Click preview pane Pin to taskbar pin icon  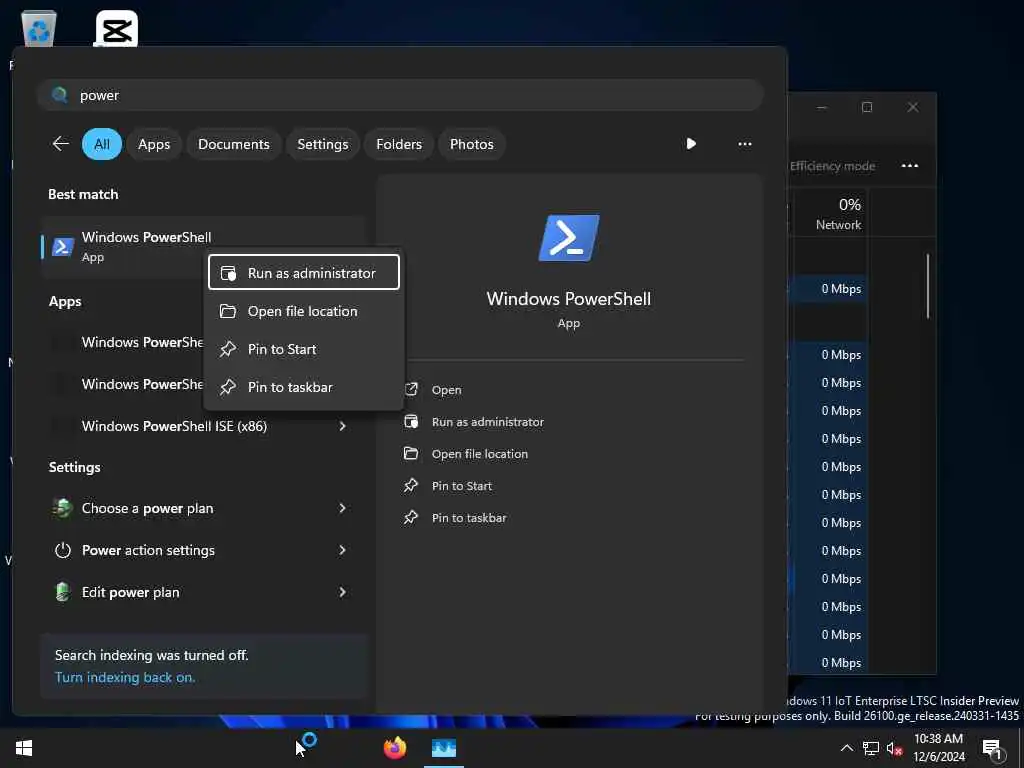(x=411, y=517)
